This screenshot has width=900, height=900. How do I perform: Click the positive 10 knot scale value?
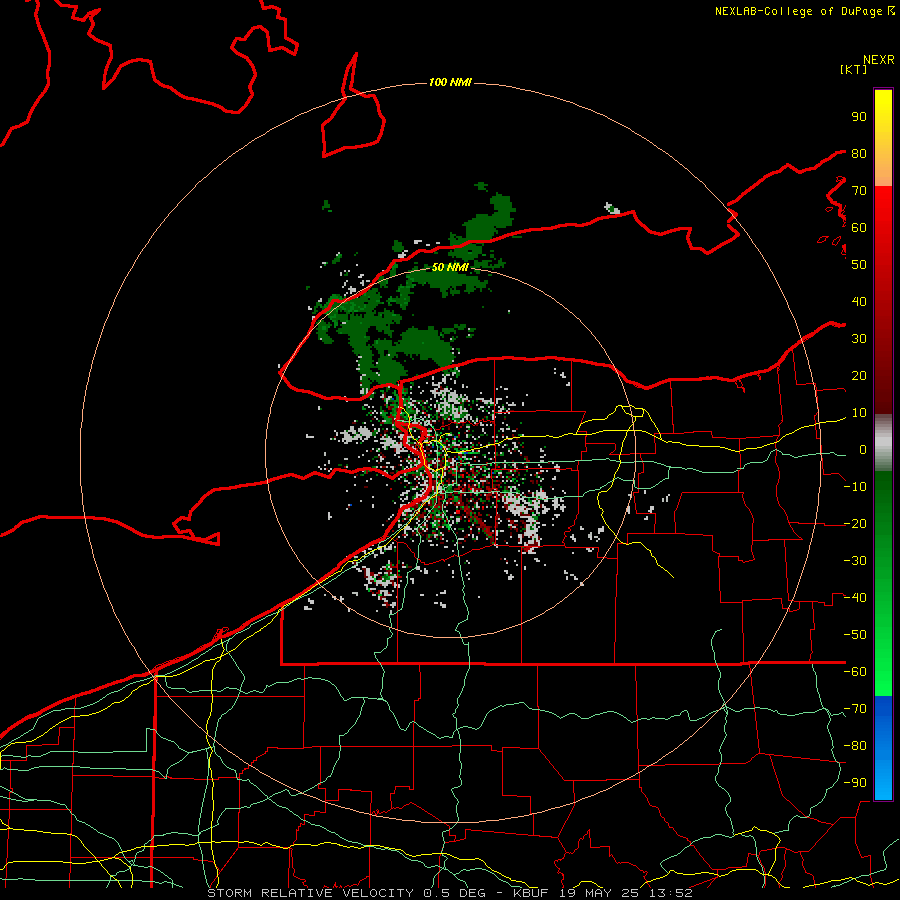[x=859, y=413]
